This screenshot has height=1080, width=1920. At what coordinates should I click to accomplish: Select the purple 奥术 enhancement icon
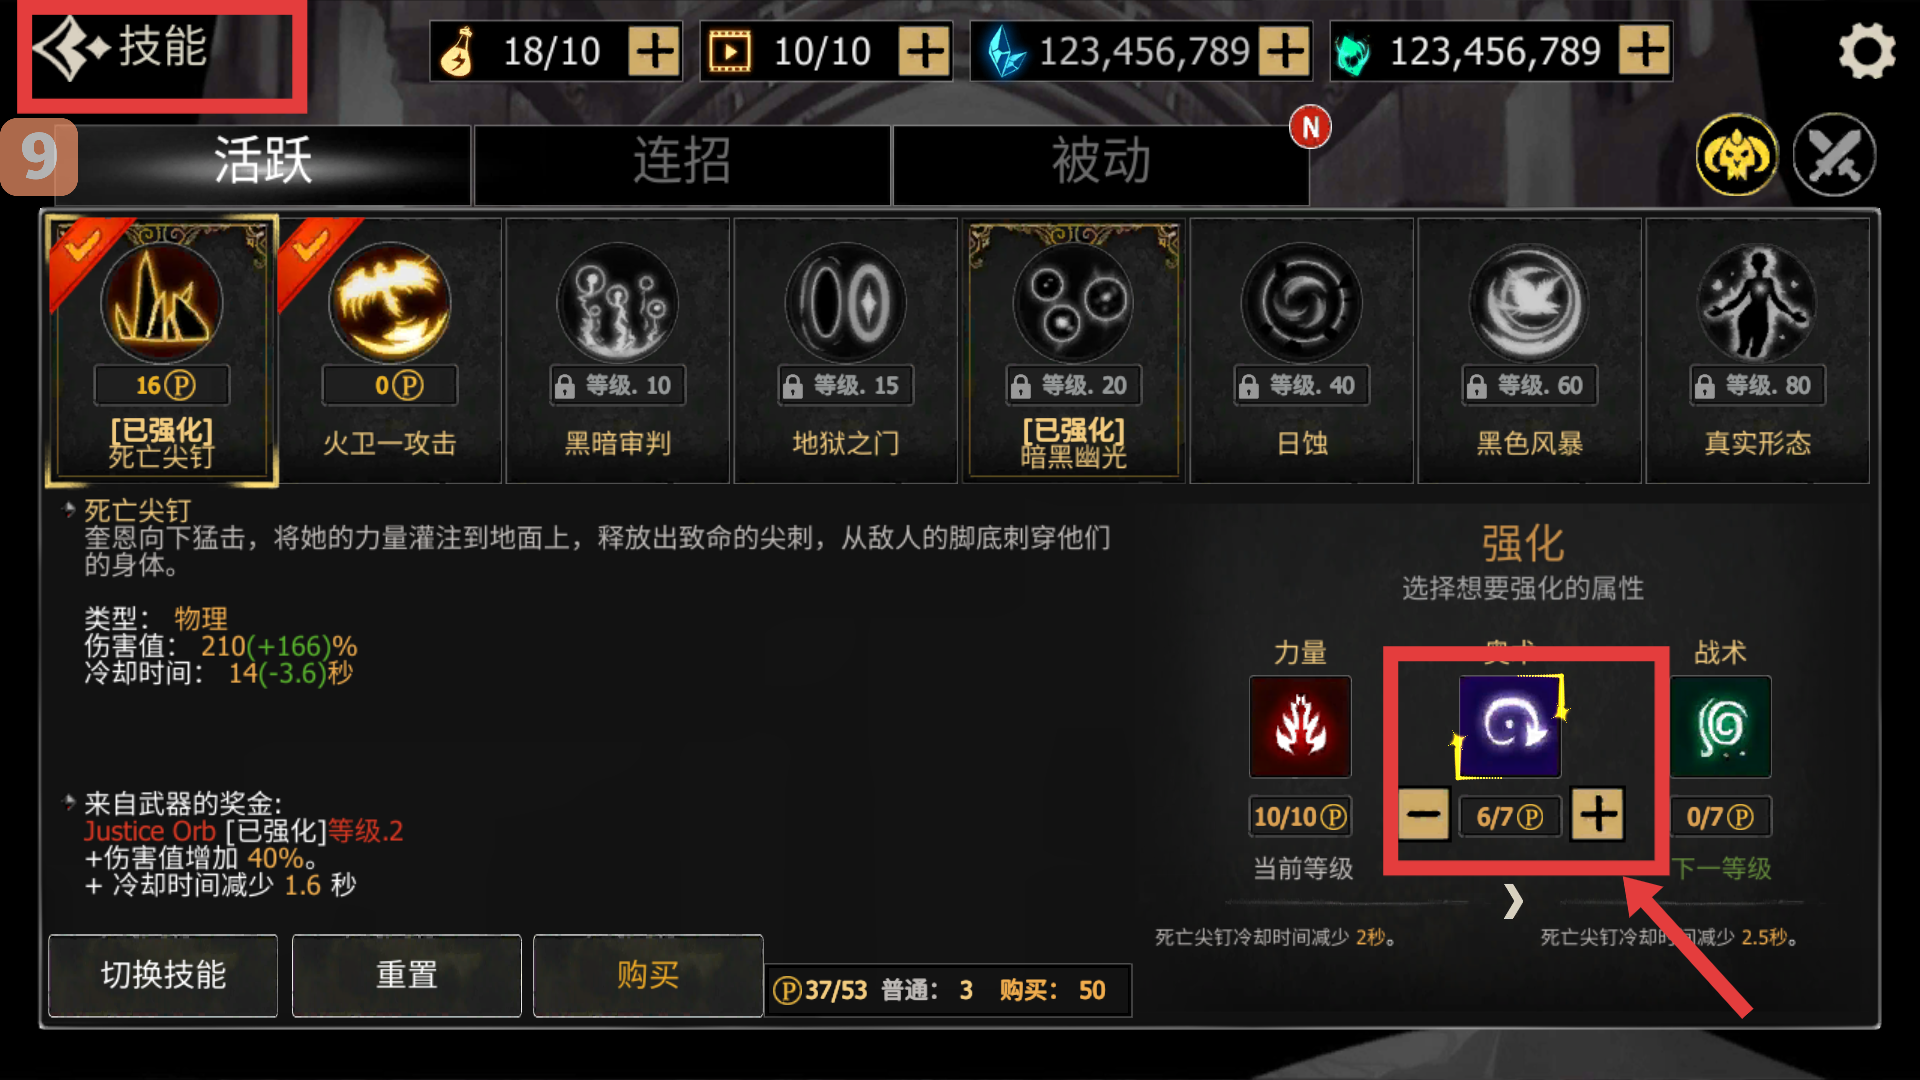point(1510,727)
